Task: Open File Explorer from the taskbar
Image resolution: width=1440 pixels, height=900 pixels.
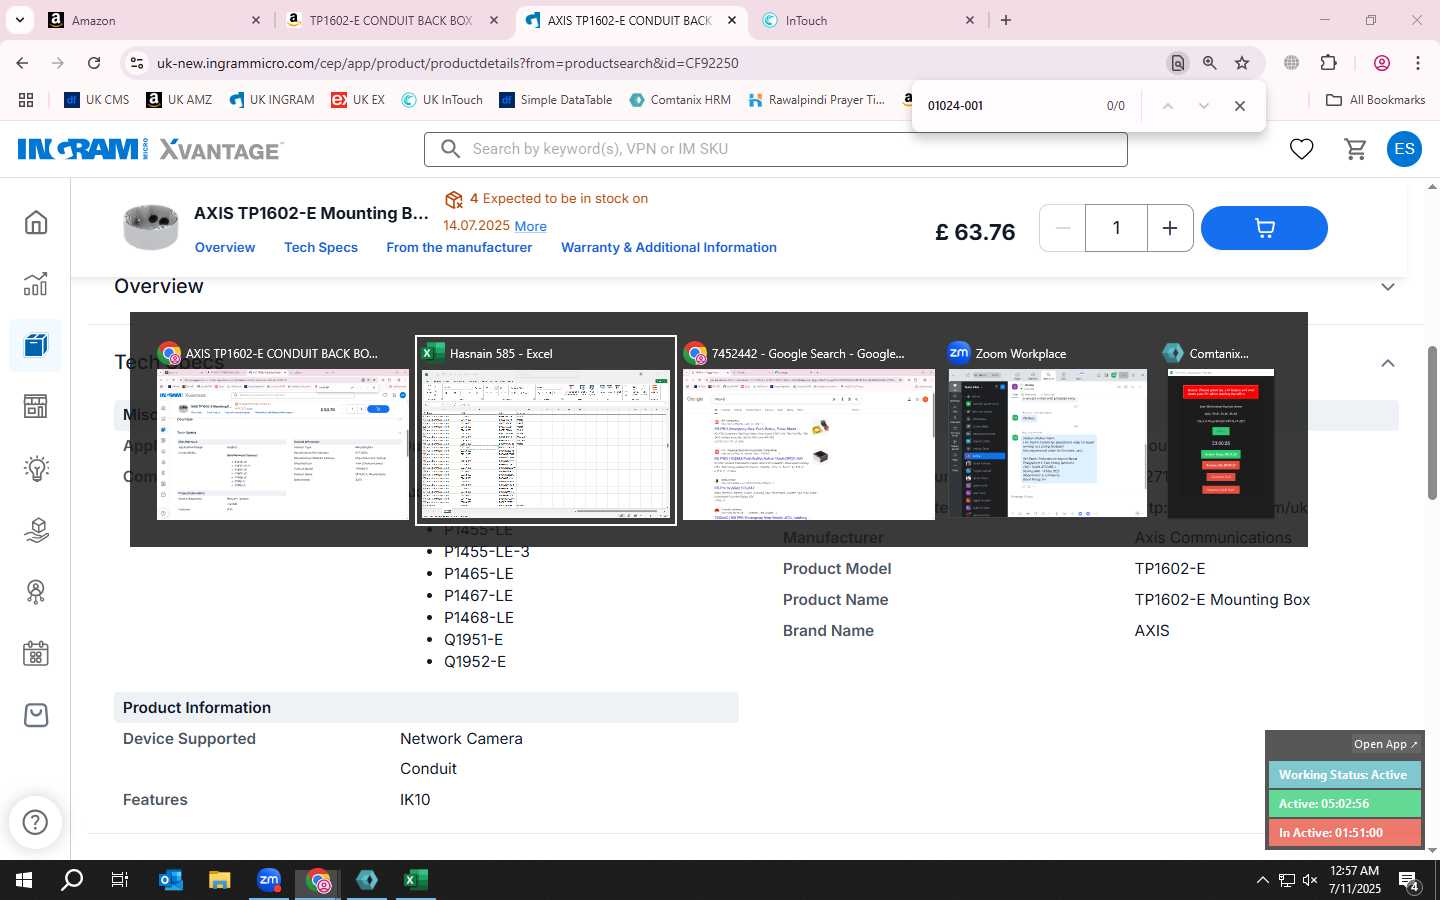Action: pyautogui.click(x=220, y=880)
